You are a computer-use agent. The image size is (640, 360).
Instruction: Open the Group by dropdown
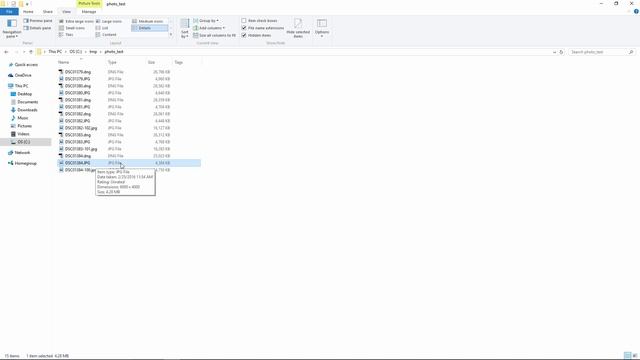point(206,20)
